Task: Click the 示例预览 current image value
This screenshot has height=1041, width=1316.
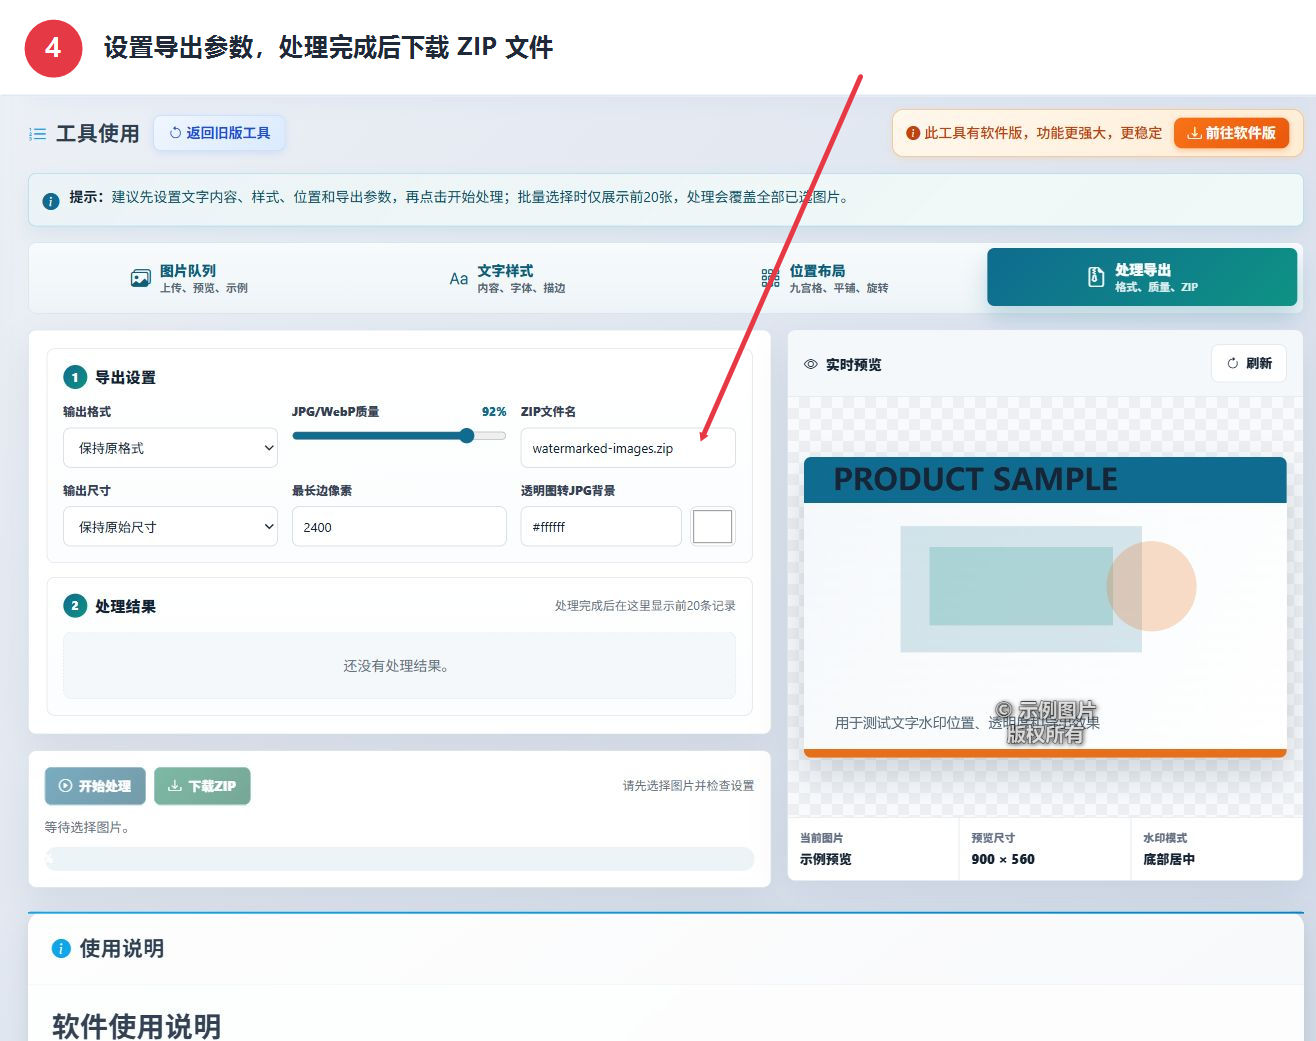Action: tap(826, 859)
